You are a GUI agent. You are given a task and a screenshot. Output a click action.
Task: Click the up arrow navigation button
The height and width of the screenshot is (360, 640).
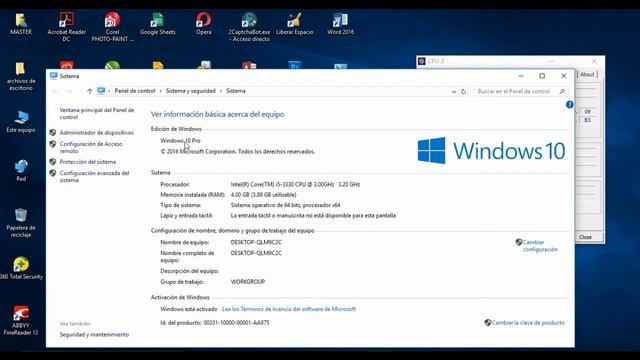tap(89, 91)
